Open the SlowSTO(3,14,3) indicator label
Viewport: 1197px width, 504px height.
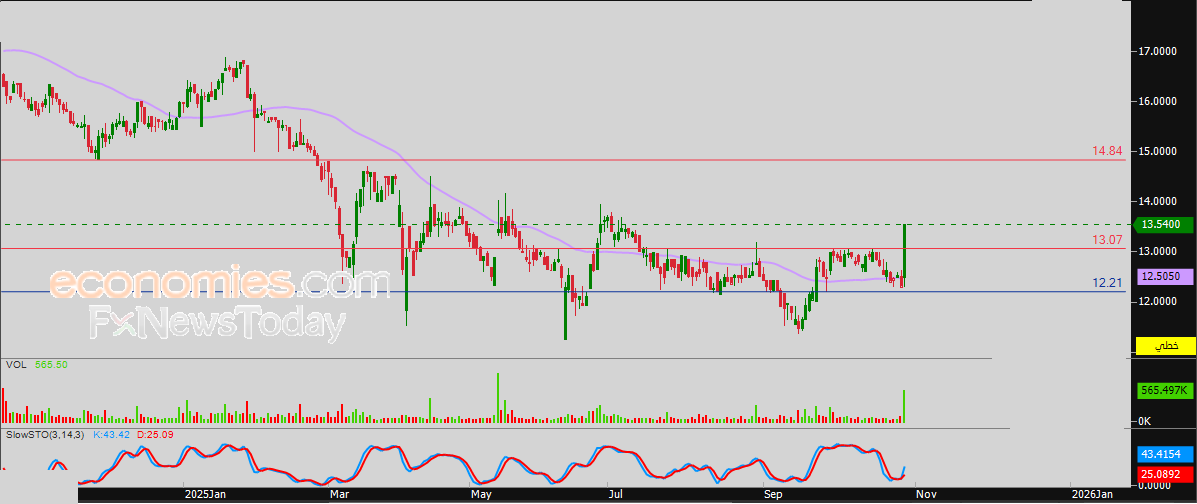pos(45,435)
